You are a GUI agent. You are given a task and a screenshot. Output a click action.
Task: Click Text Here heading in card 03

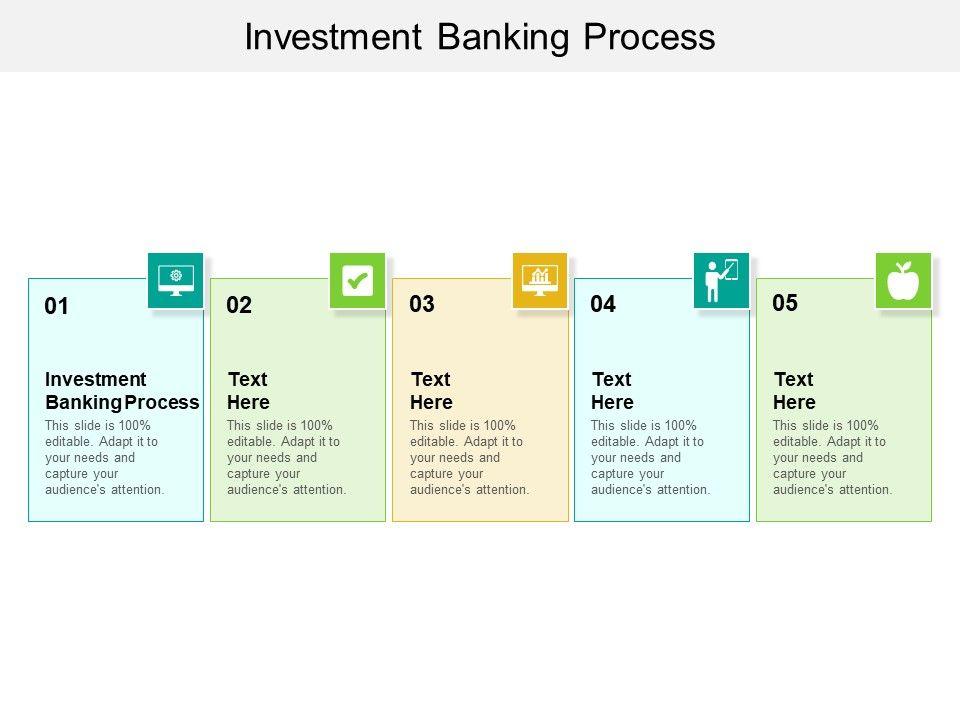pyautogui.click(x=431, y=391)
